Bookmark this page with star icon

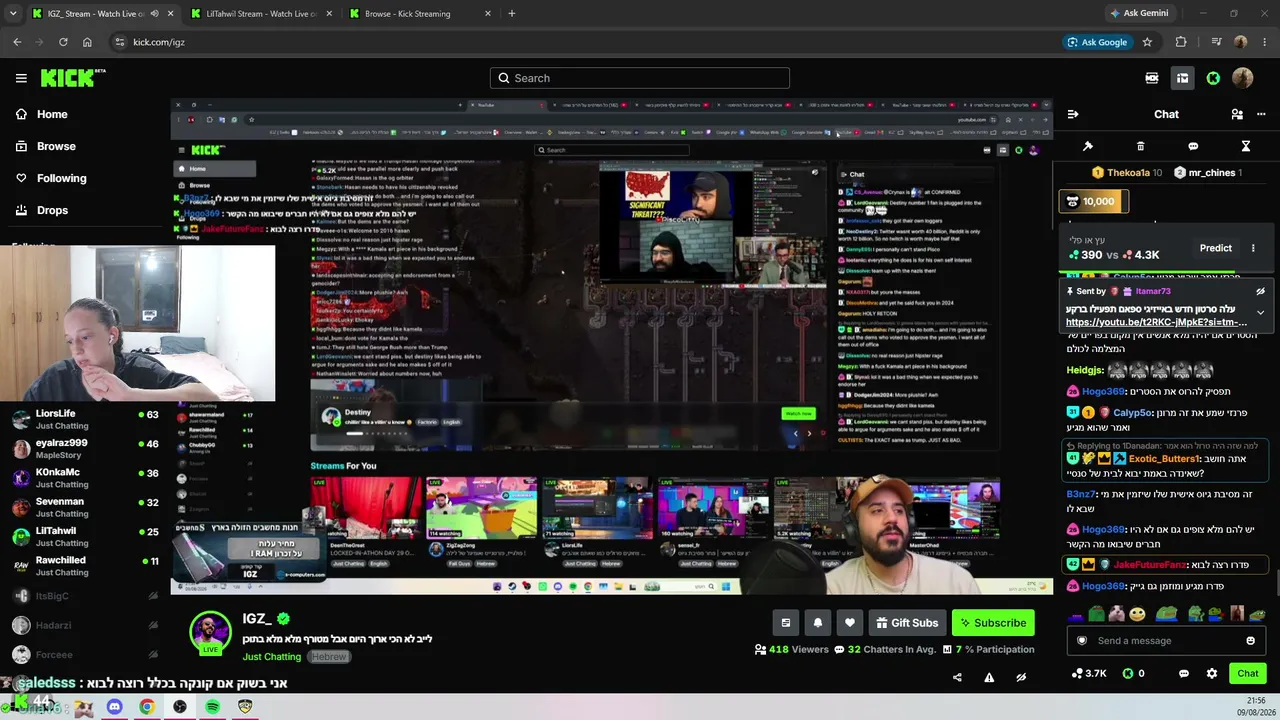click(x=1147, y=42)
